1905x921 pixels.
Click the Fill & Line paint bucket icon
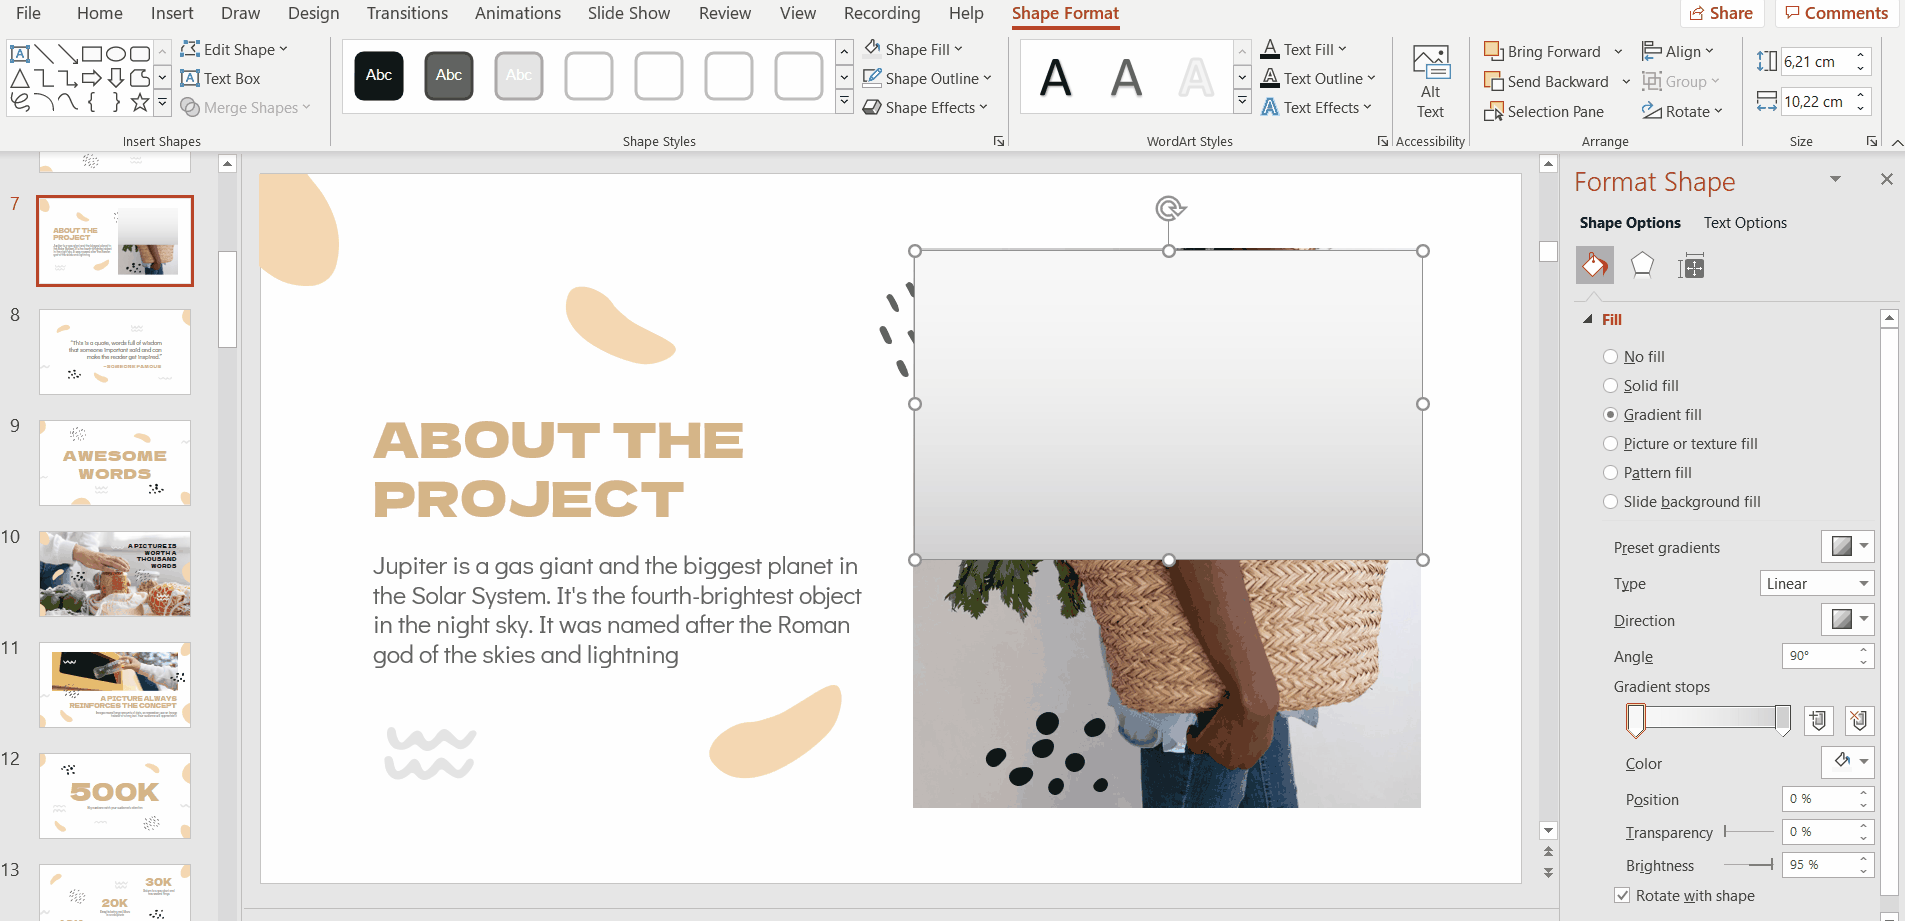[1594, 266]
